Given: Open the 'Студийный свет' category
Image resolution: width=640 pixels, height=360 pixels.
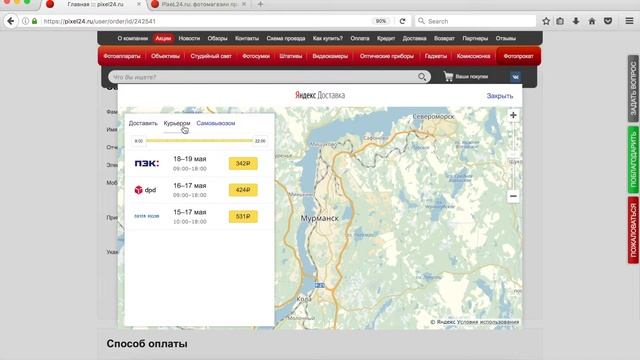Looking at the screenshot, I should pos(211,56).
